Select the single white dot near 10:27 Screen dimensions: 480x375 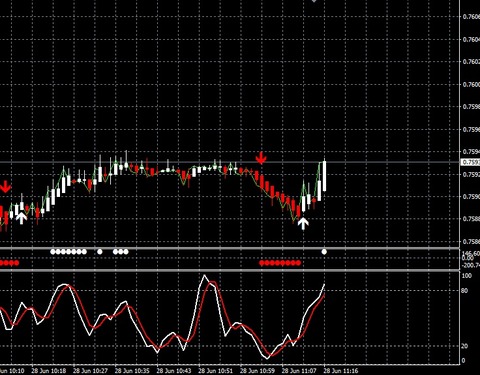point(99,252)
